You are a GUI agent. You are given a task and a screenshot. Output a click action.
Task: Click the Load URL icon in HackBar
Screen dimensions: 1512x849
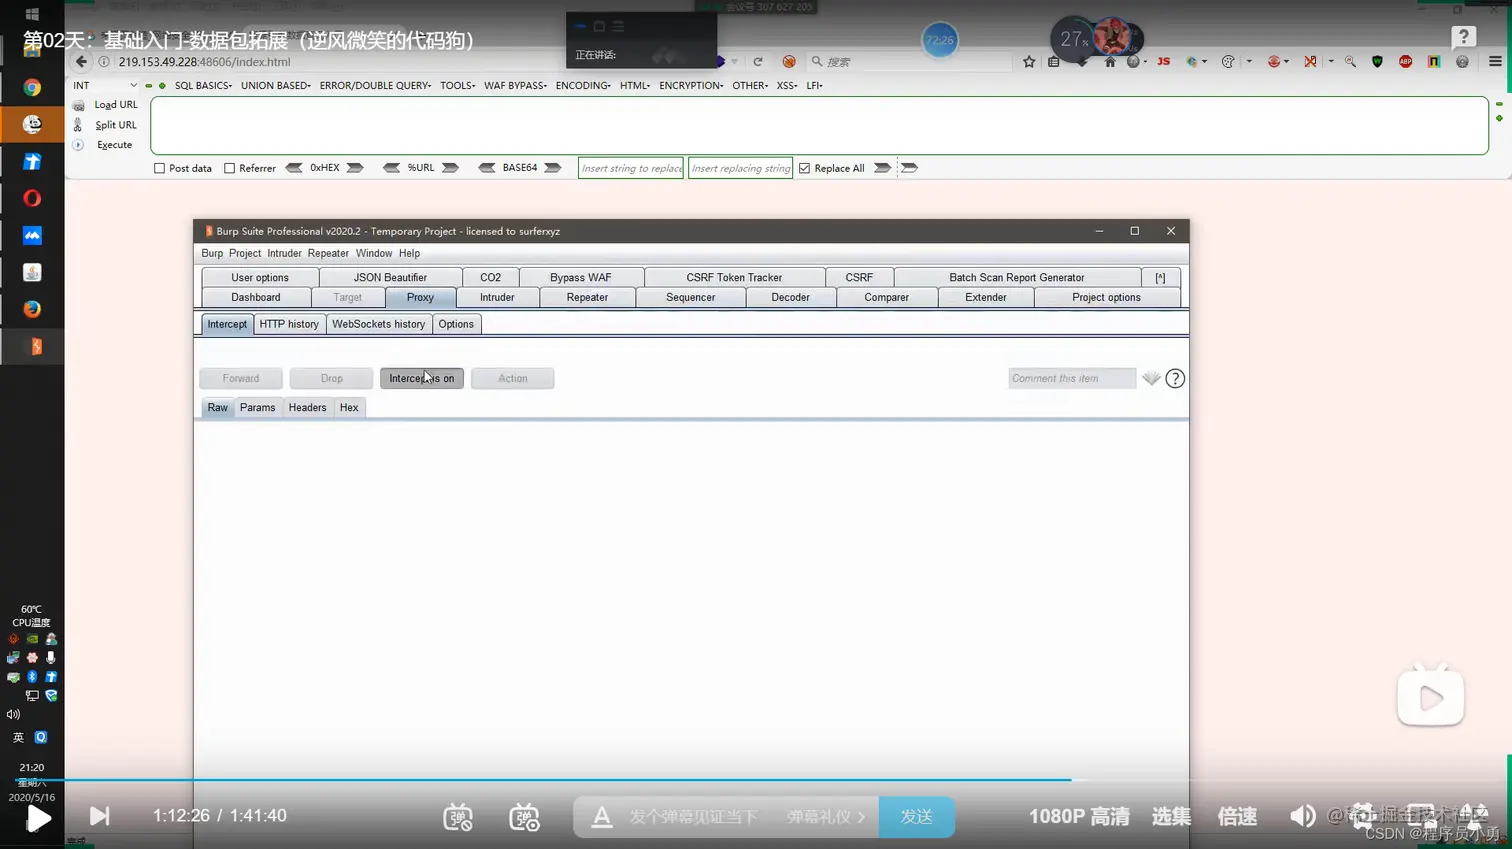tap(78, 105)
